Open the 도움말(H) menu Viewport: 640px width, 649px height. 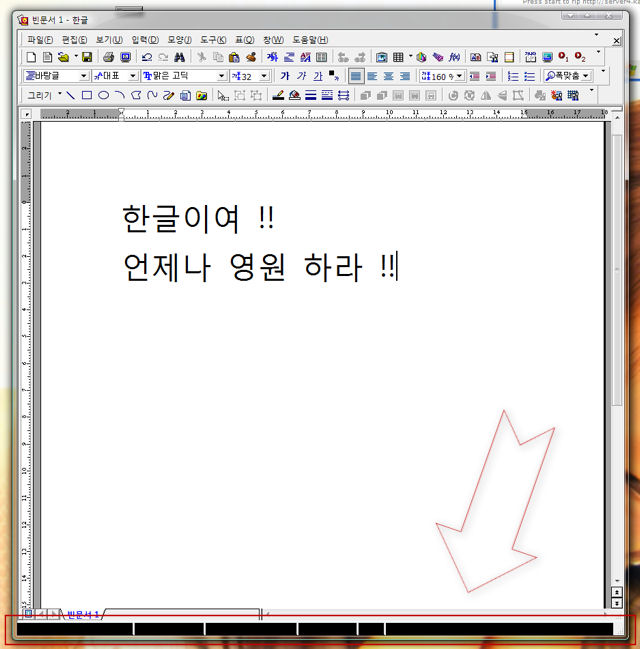tap(310, 40)
